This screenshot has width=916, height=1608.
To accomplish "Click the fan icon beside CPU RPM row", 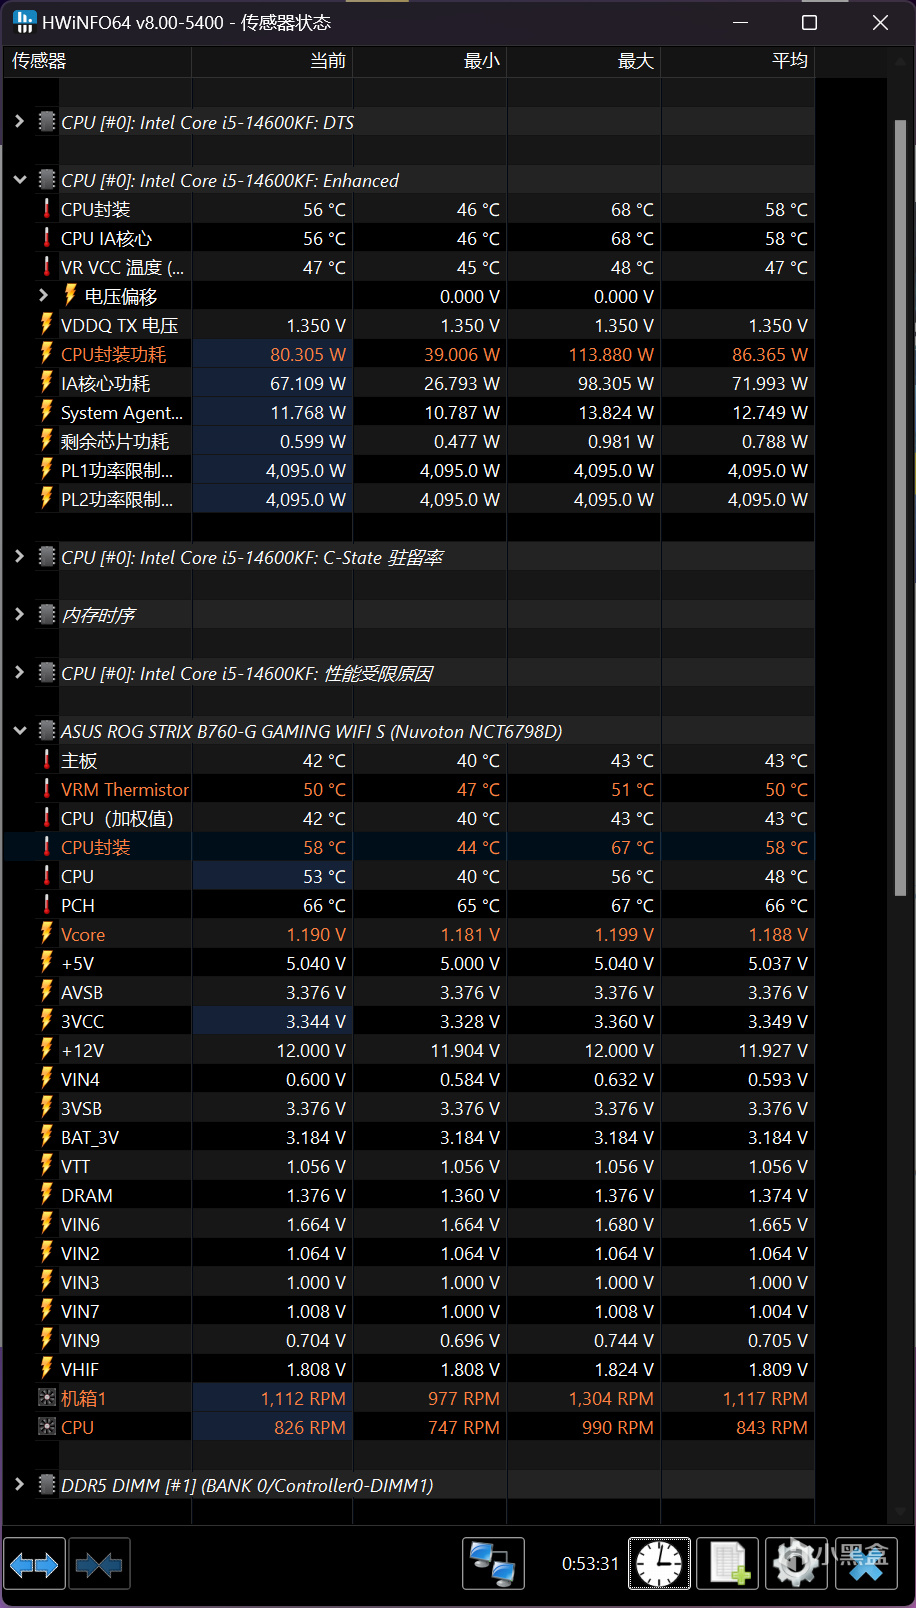I will click(46, 1426).
